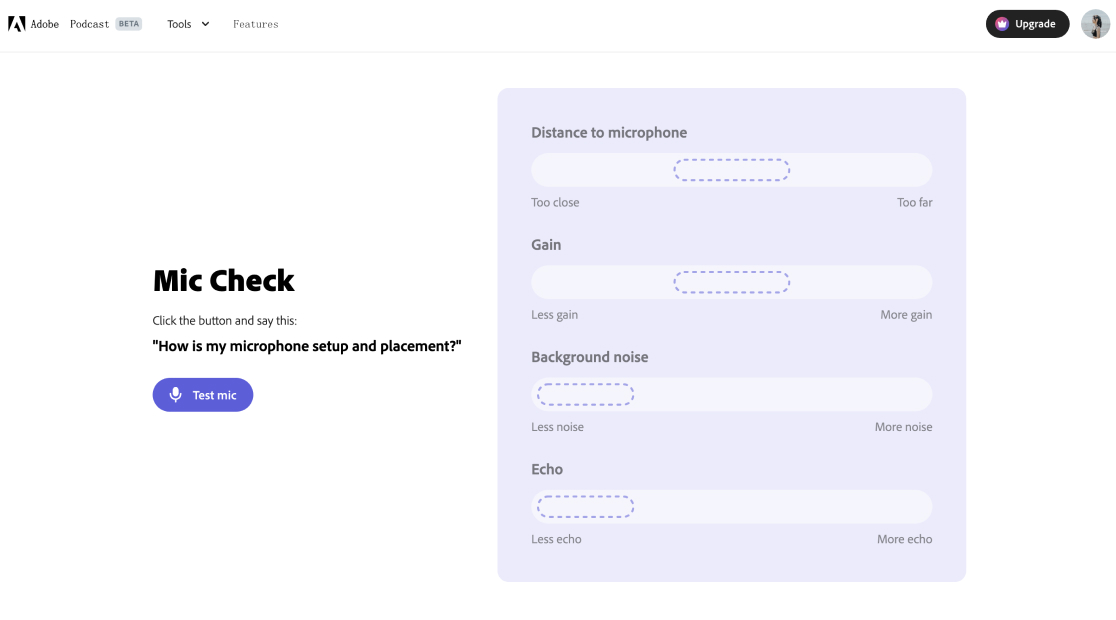
Task: Click the Podcast home link
Action: [90, 24]
